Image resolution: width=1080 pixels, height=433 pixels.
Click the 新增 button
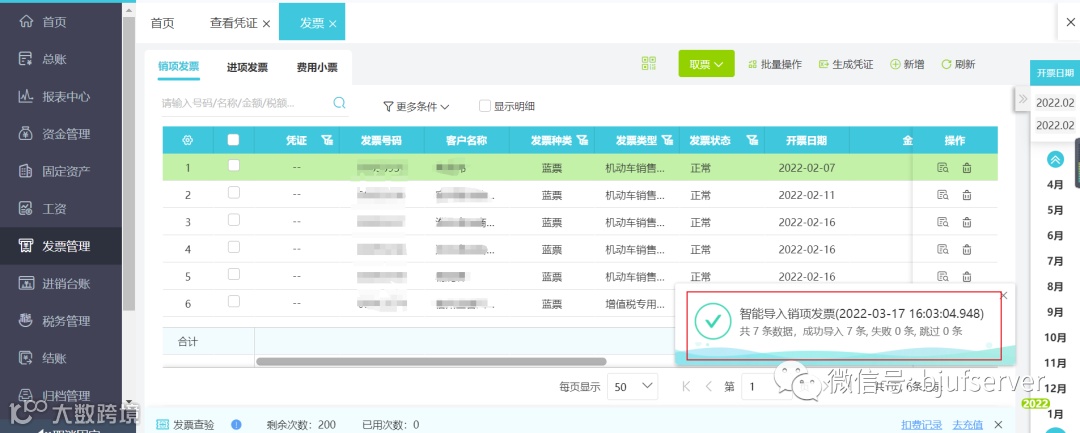(907, 64)
